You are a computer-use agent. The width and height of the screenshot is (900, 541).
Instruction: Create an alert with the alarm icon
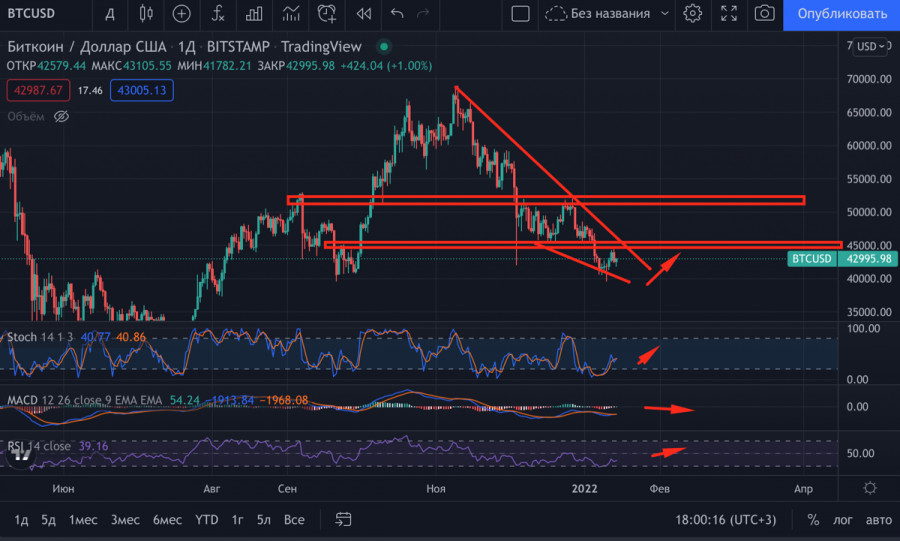point(327,13)
